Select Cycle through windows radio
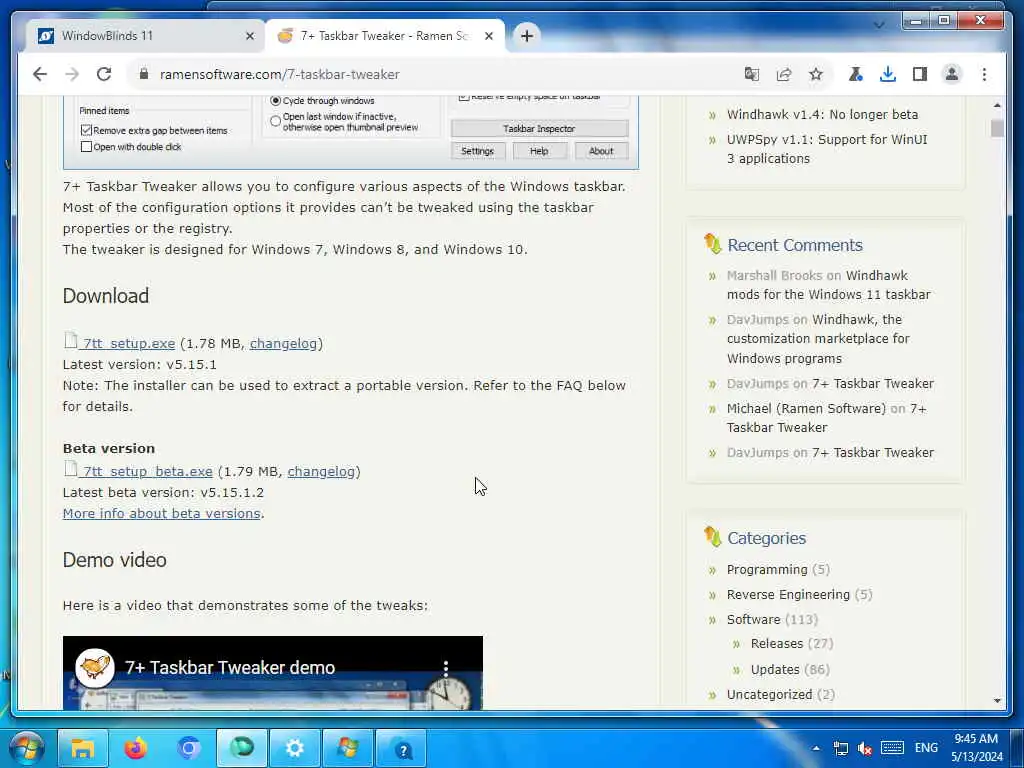The image size is (1024, 768). coord(276,101)
